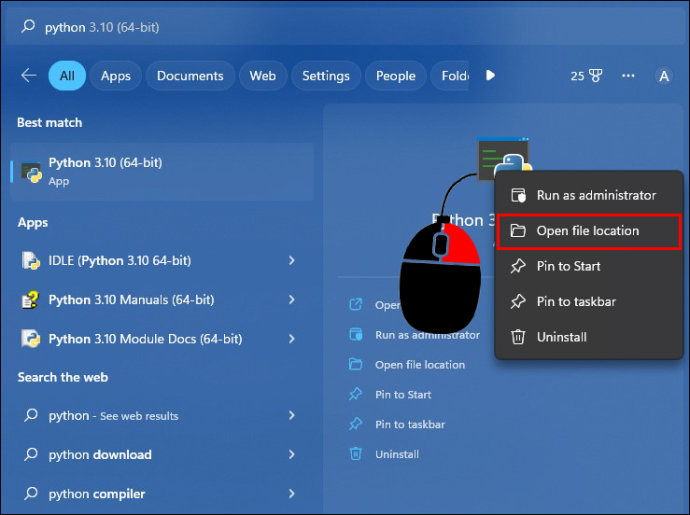Show more filter tabs with the play arrow

point(490,75)
